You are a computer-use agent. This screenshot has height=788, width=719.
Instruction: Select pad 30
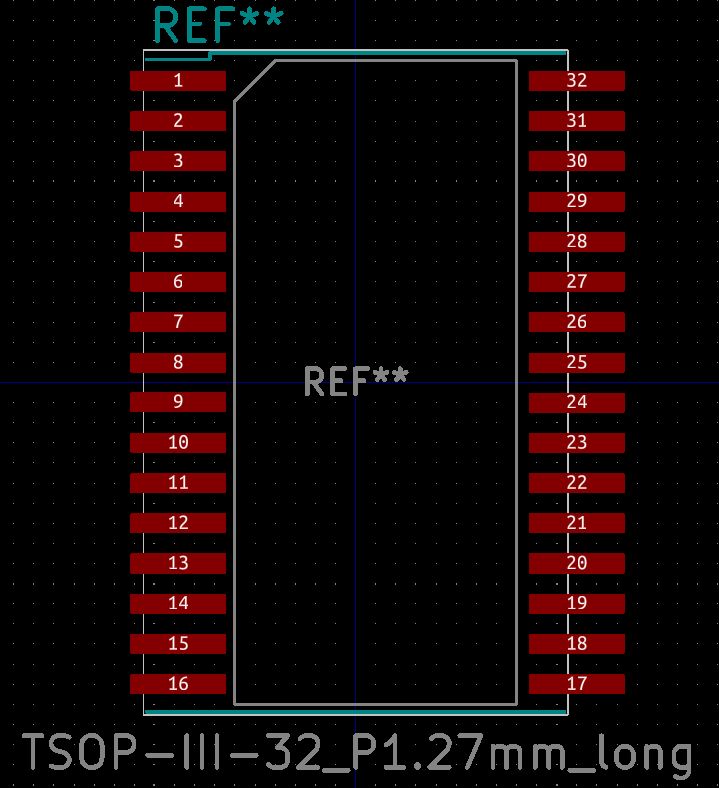[x=577, y=161]
